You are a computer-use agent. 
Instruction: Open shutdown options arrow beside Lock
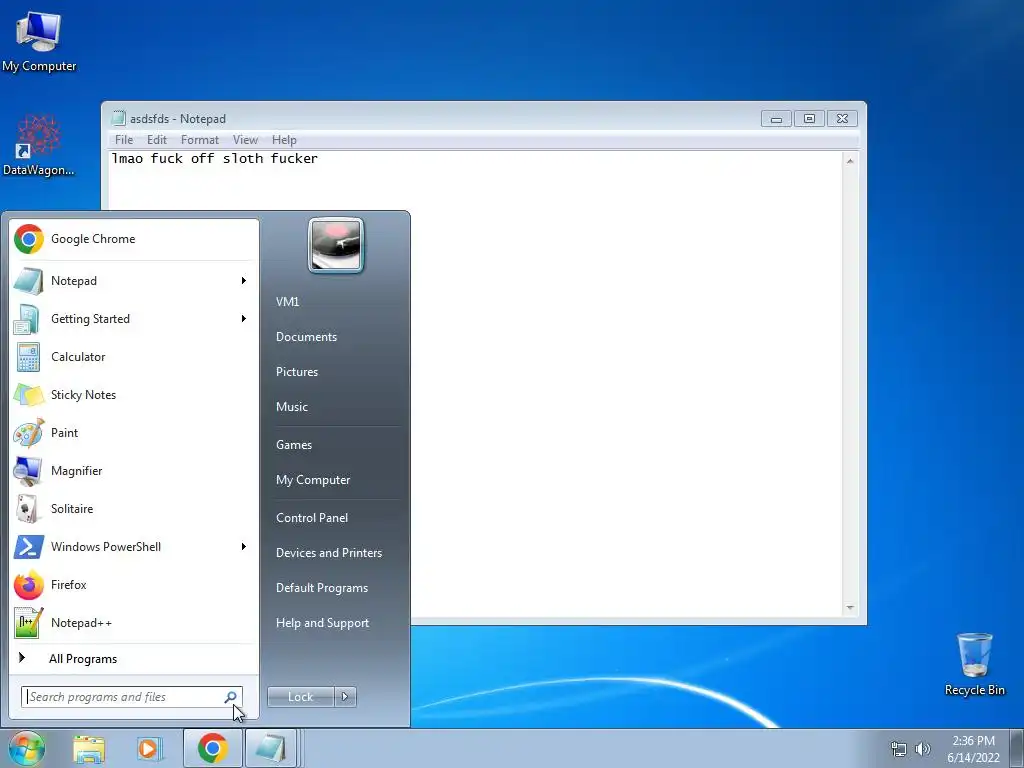point(345,697)
